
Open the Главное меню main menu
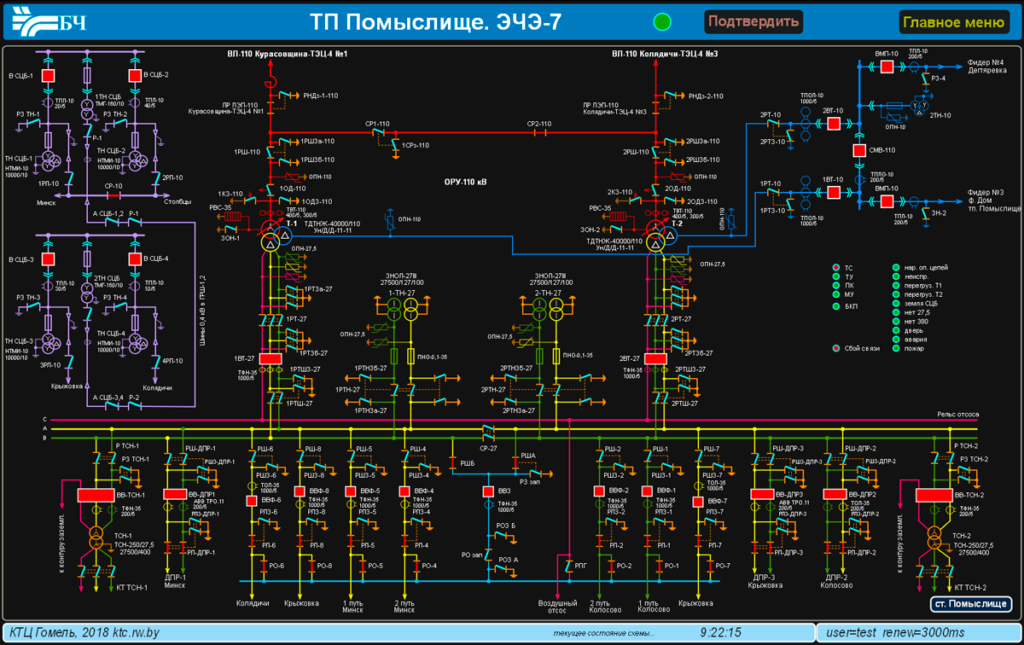(952, 22)
